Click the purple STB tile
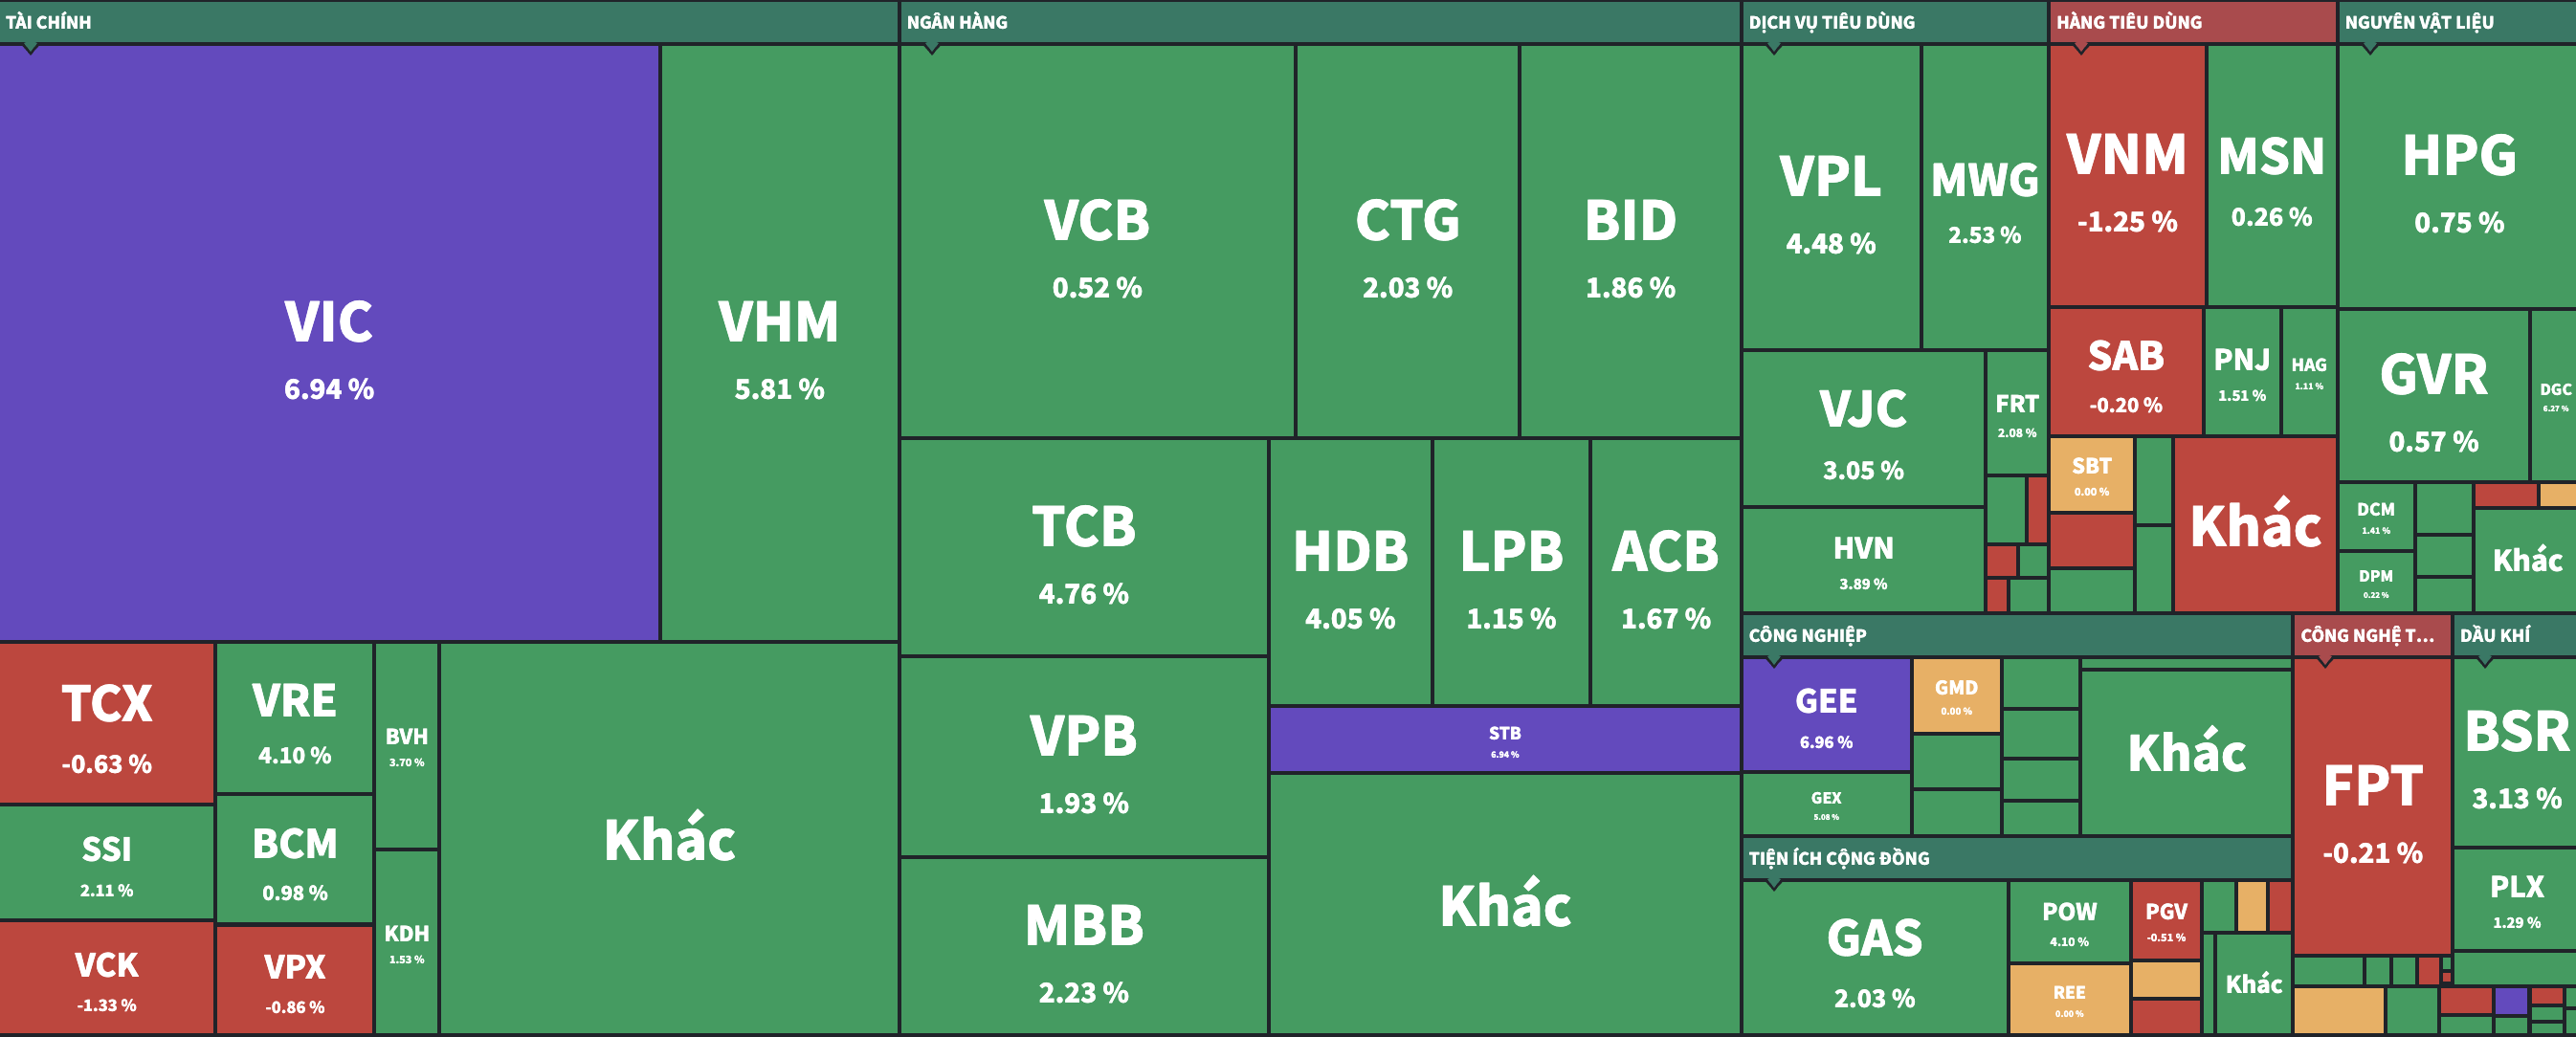 [1504, 740]
